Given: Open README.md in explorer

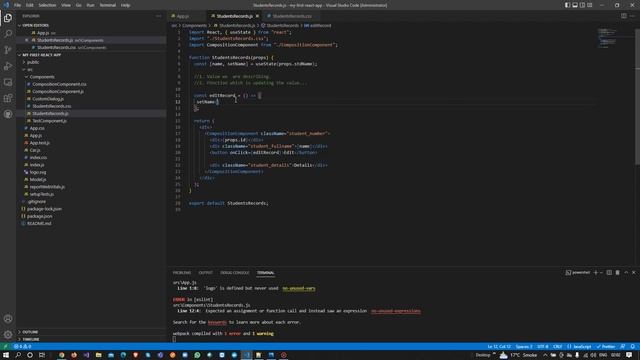Looking at the screenshot, I should [39, 223].
